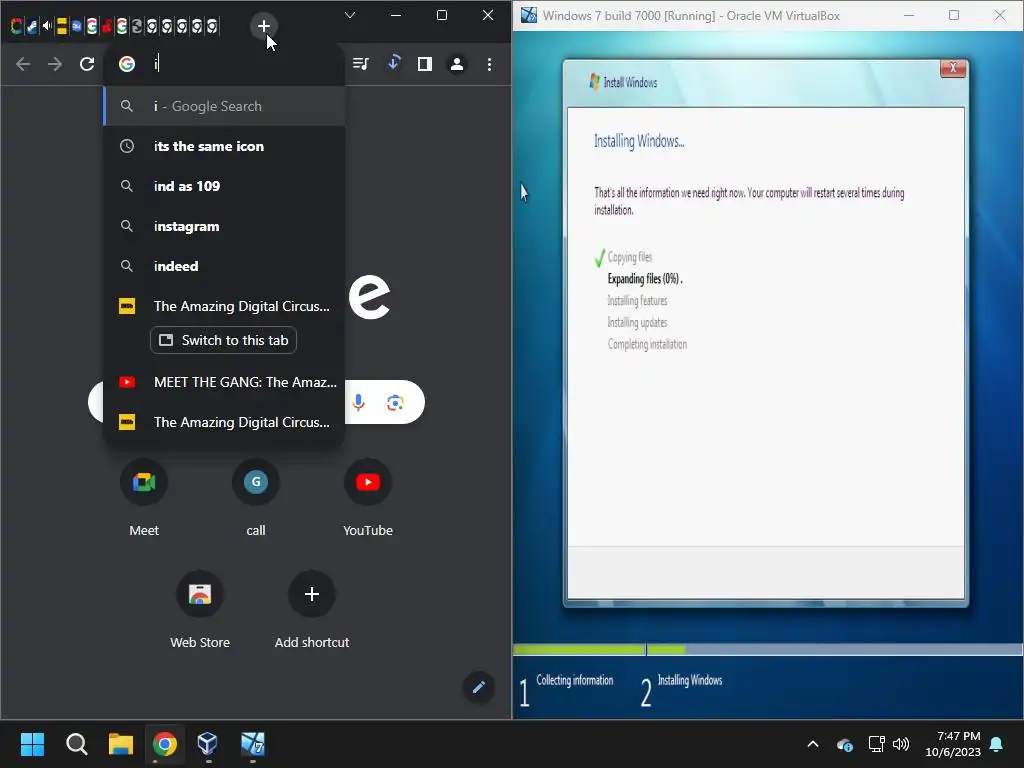Select the last 'The Amazing Digital Circus' suggestion

tap(224, 422)
